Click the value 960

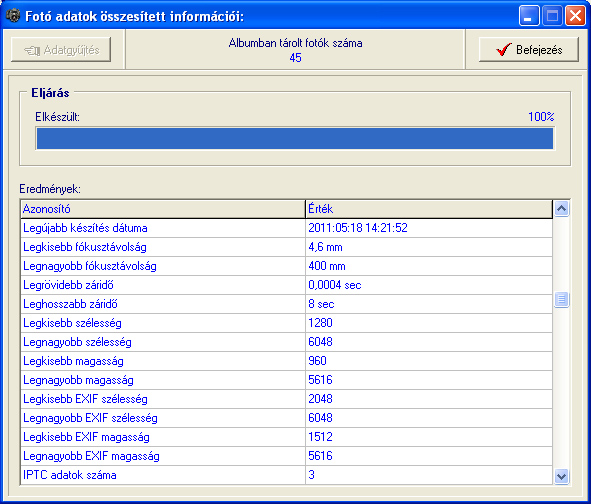coord(317,361)
